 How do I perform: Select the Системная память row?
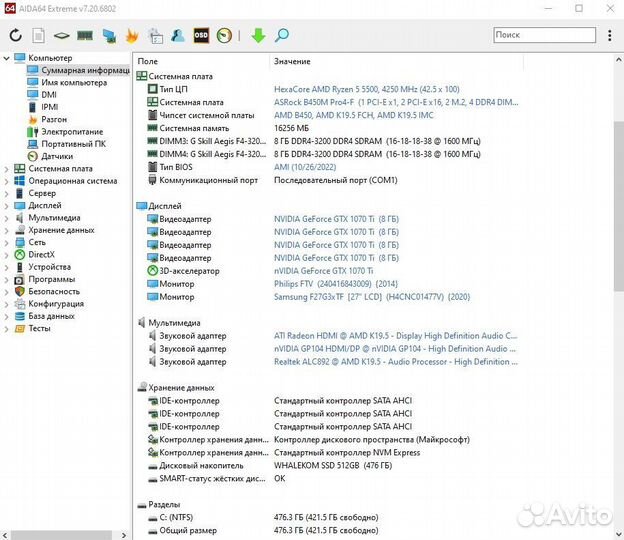click(x=228, y=128)
